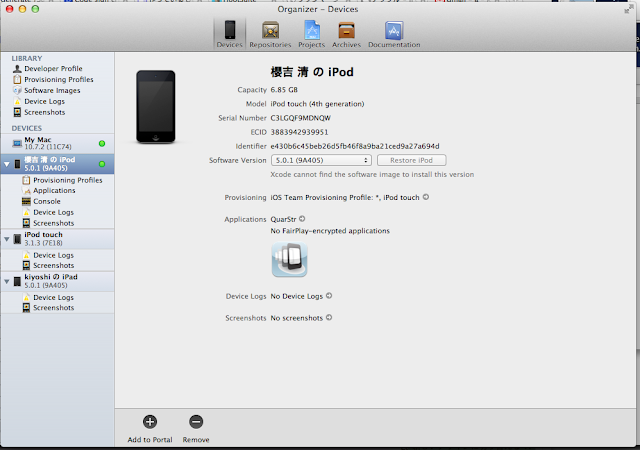Select Software Images in the Library
Image resolution: width=640 pixels, height=450 pixels.
point(52,91)
